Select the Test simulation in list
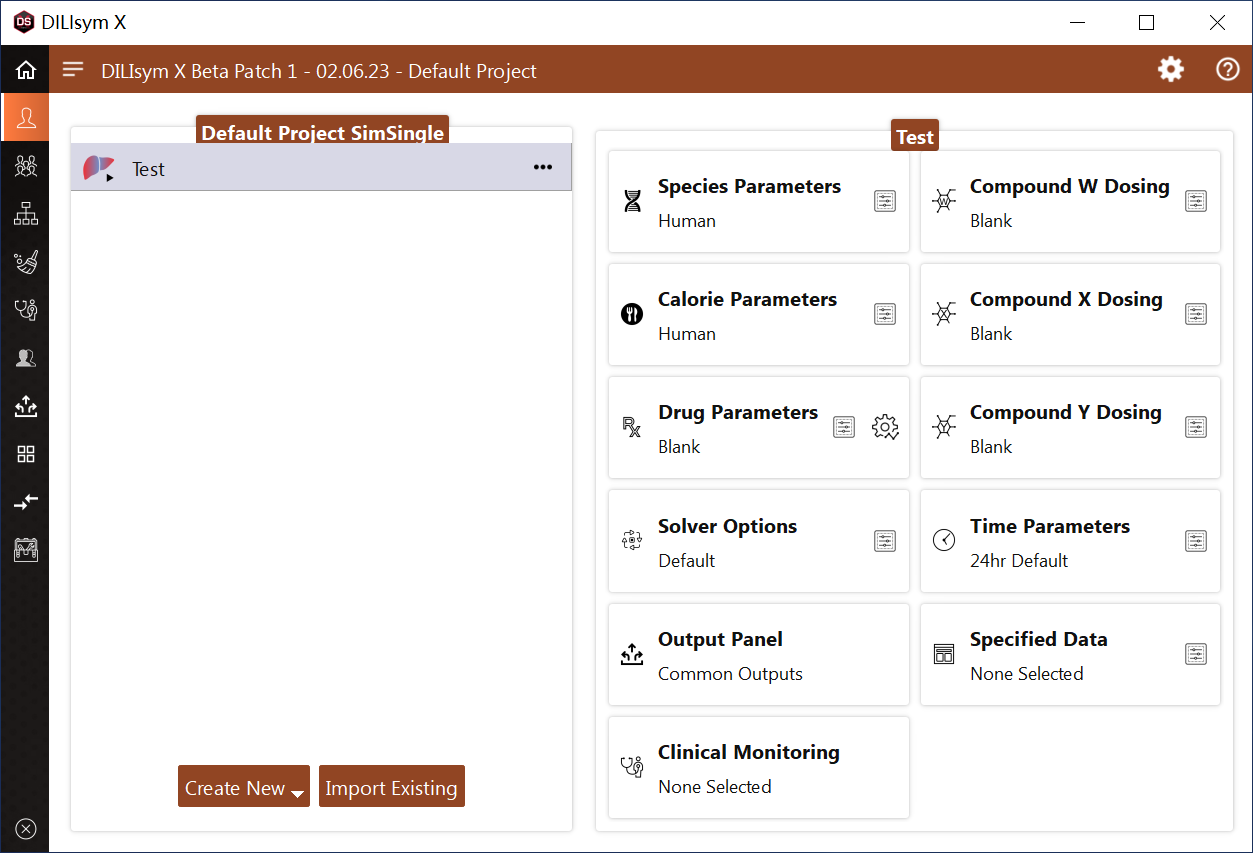This screenshot has width=1253, height=853. click(300, 168)
